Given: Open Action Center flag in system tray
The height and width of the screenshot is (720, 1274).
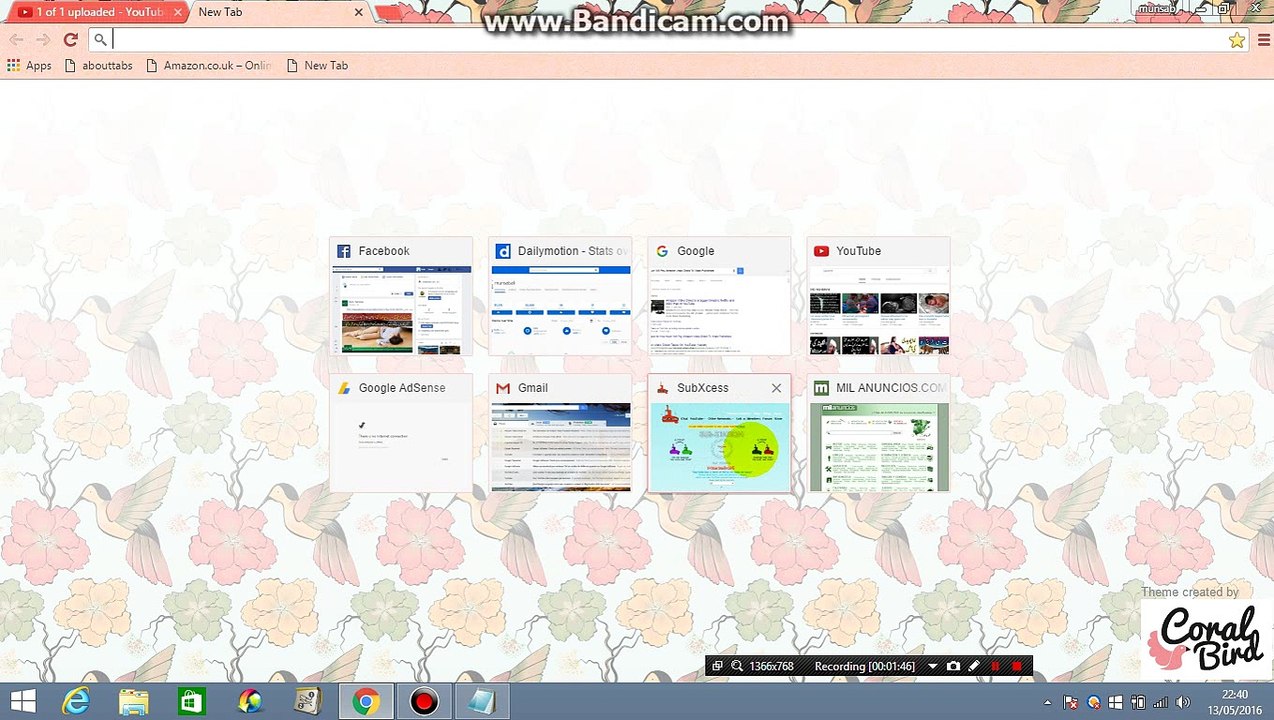Looking at the screenshot, I should tap(1070, 702).
